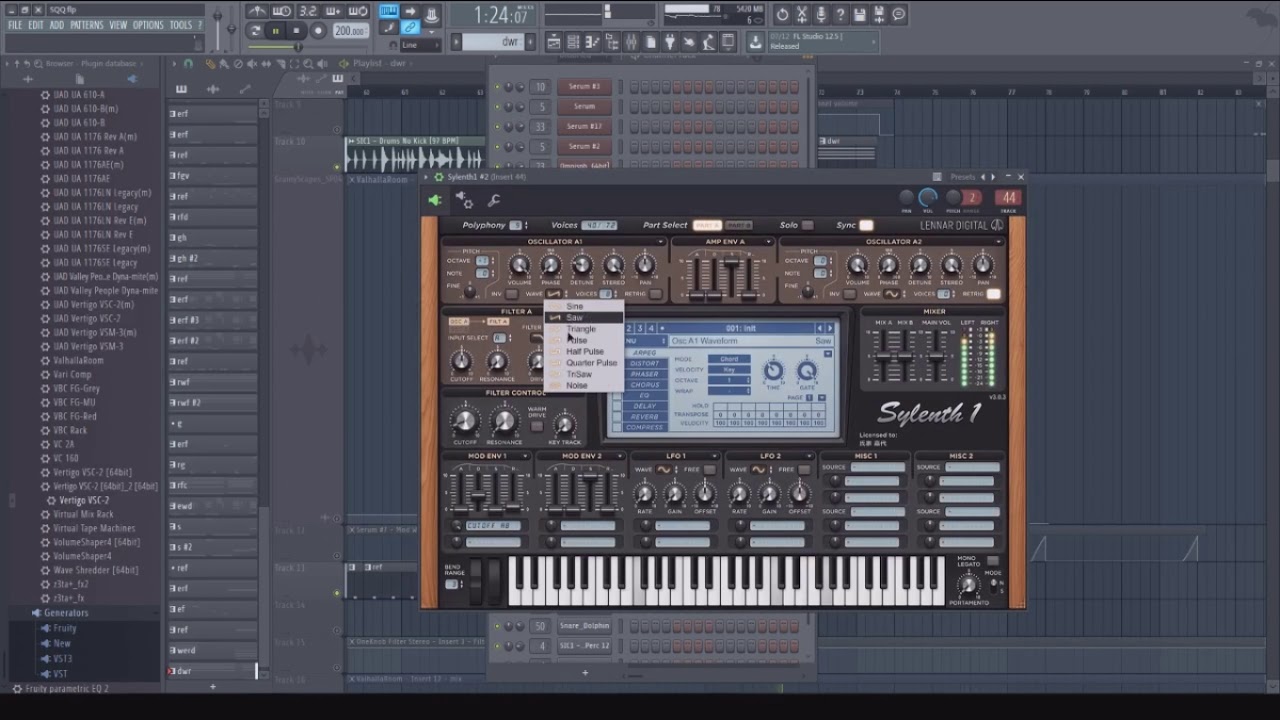Open the CHORUS effect tab
The width and height of the screenshot is (1280, 720).
click(x=644, y=385)
